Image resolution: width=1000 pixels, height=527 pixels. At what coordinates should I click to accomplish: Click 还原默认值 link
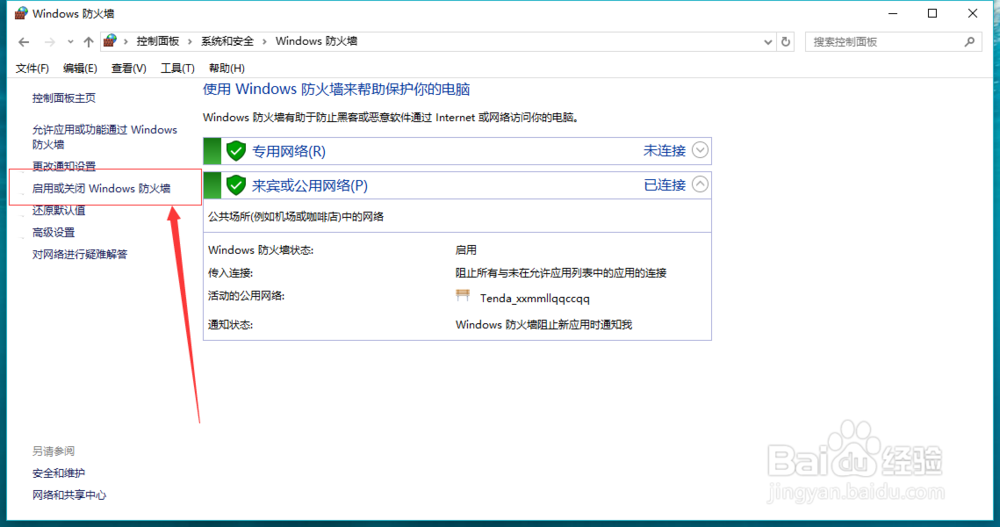59,210
